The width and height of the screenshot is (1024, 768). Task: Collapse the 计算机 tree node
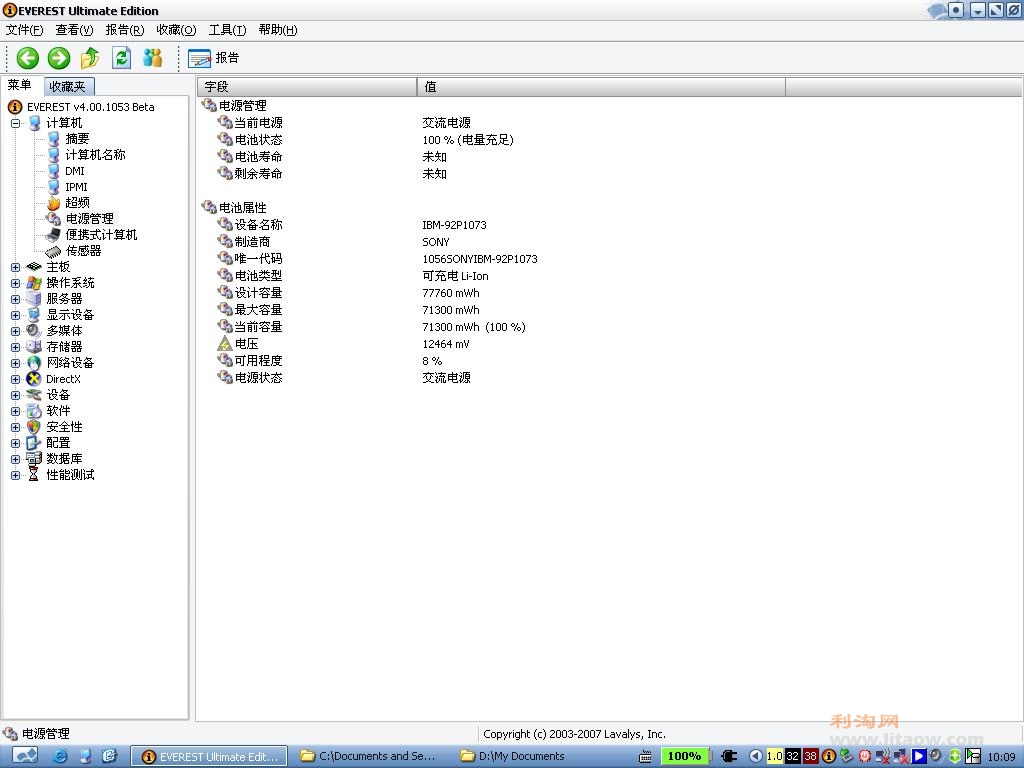point(16,123)
